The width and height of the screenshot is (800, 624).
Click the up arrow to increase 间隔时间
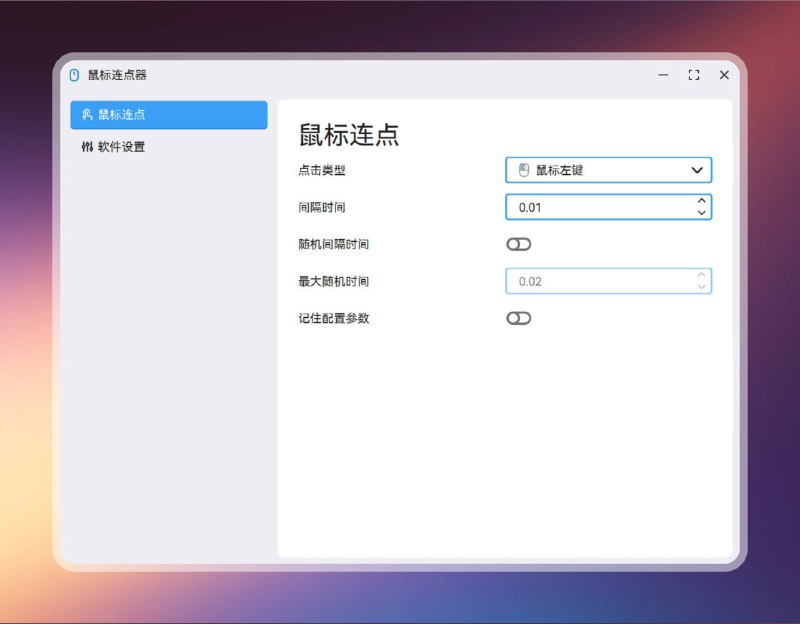point(701,202)
